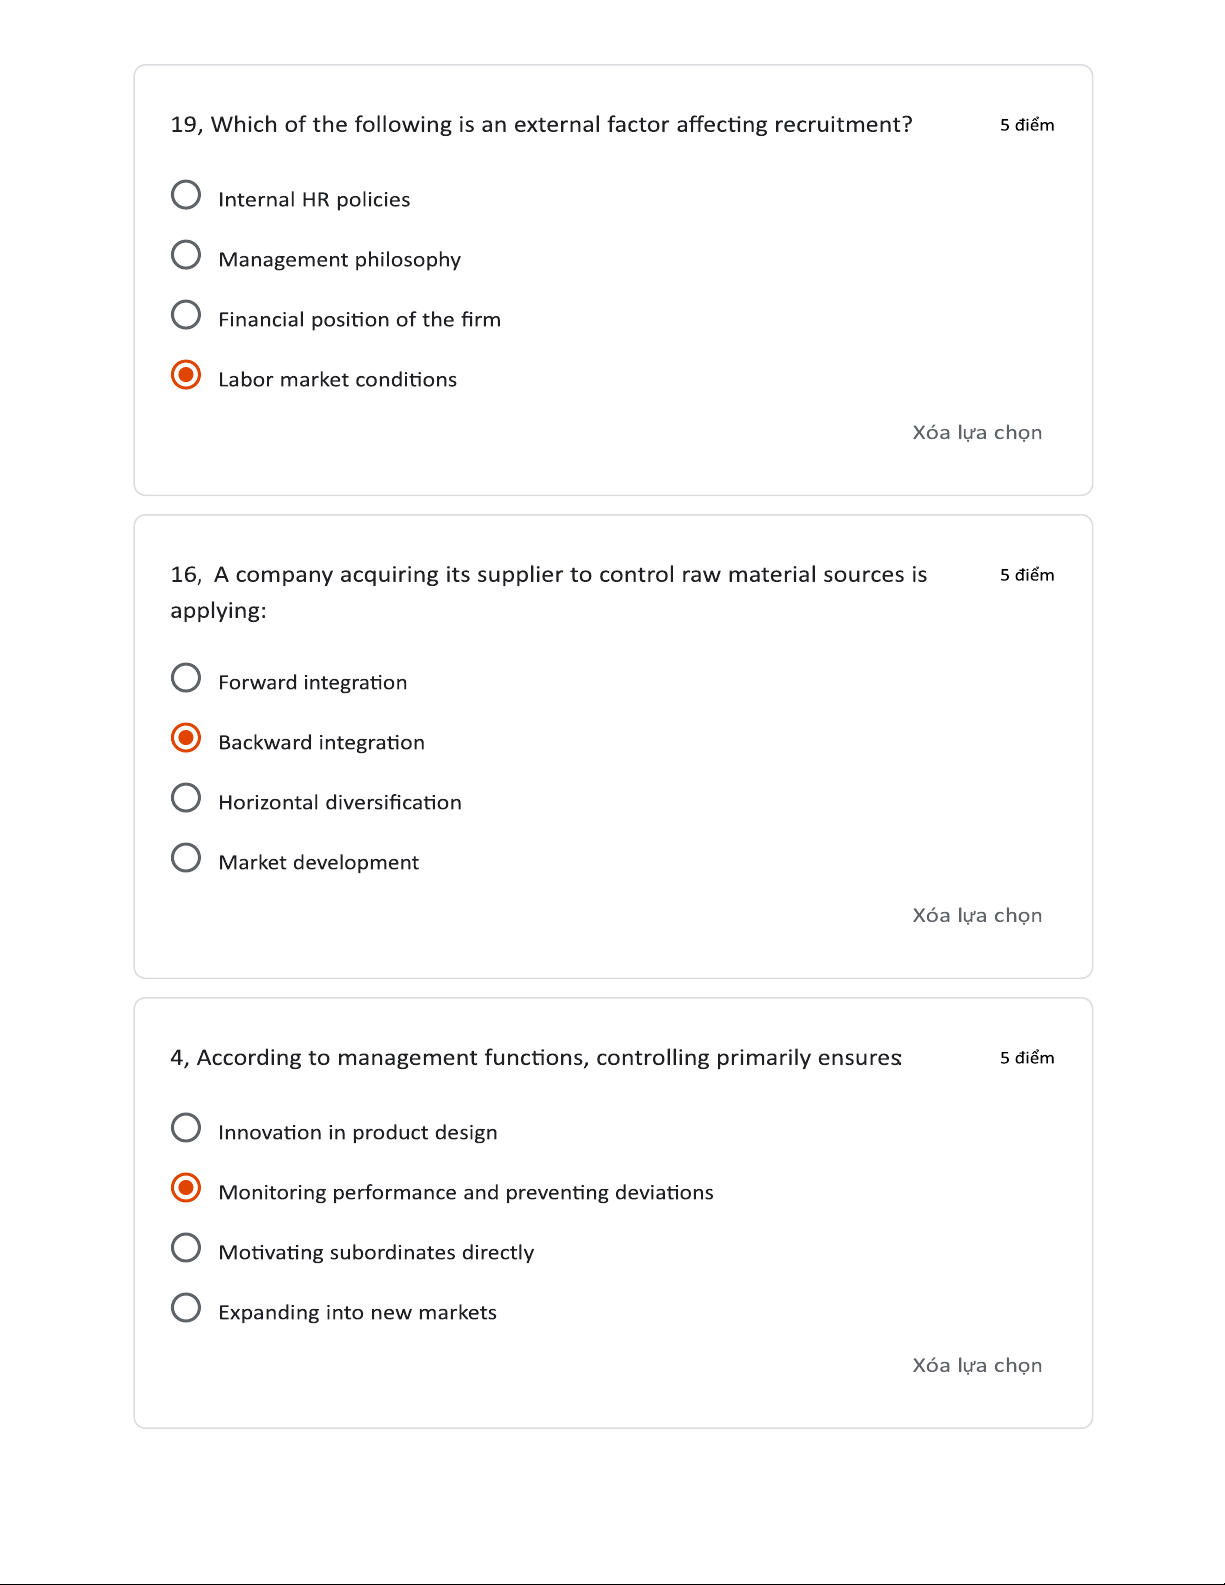The image size is (1225, 1585).
Task: Choose Management philosophy radio button
Action: pos(186,255)
